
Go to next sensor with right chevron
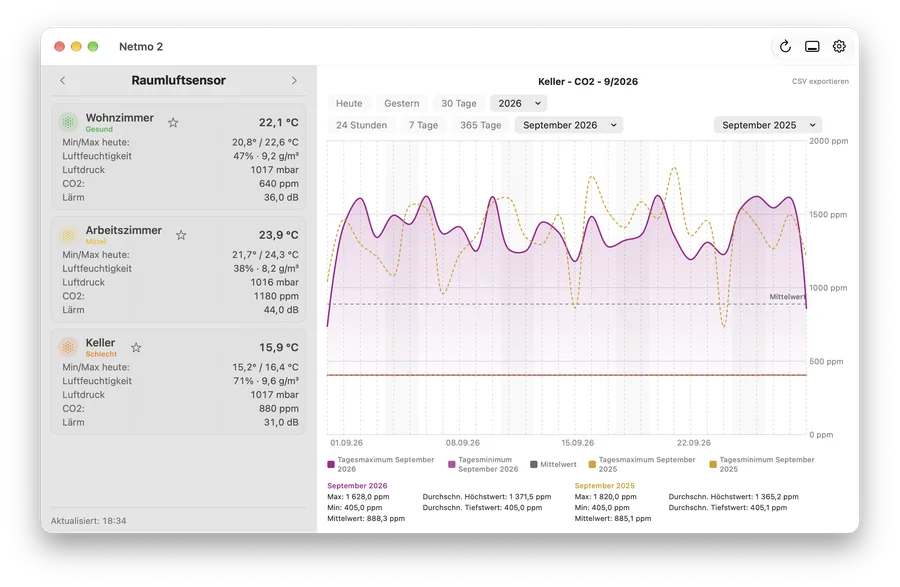point(294,80)
